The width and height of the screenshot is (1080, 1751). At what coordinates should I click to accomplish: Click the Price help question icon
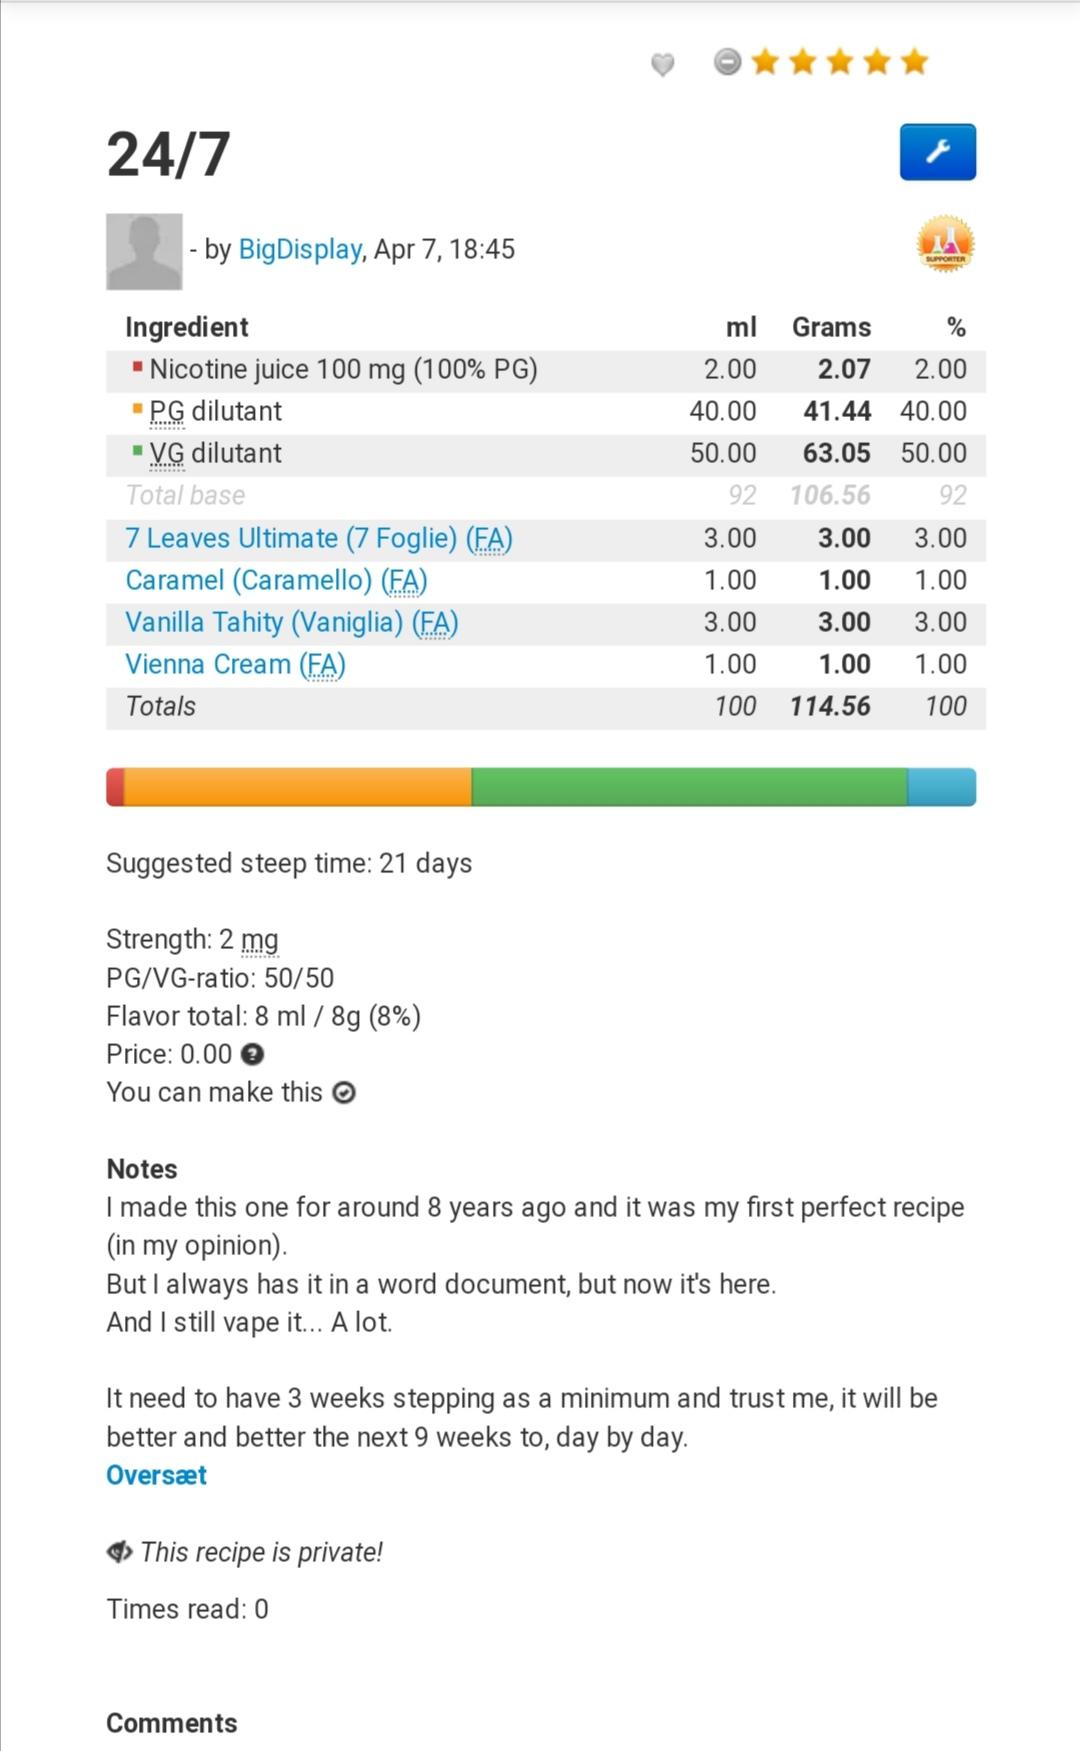coord(253,1054)
